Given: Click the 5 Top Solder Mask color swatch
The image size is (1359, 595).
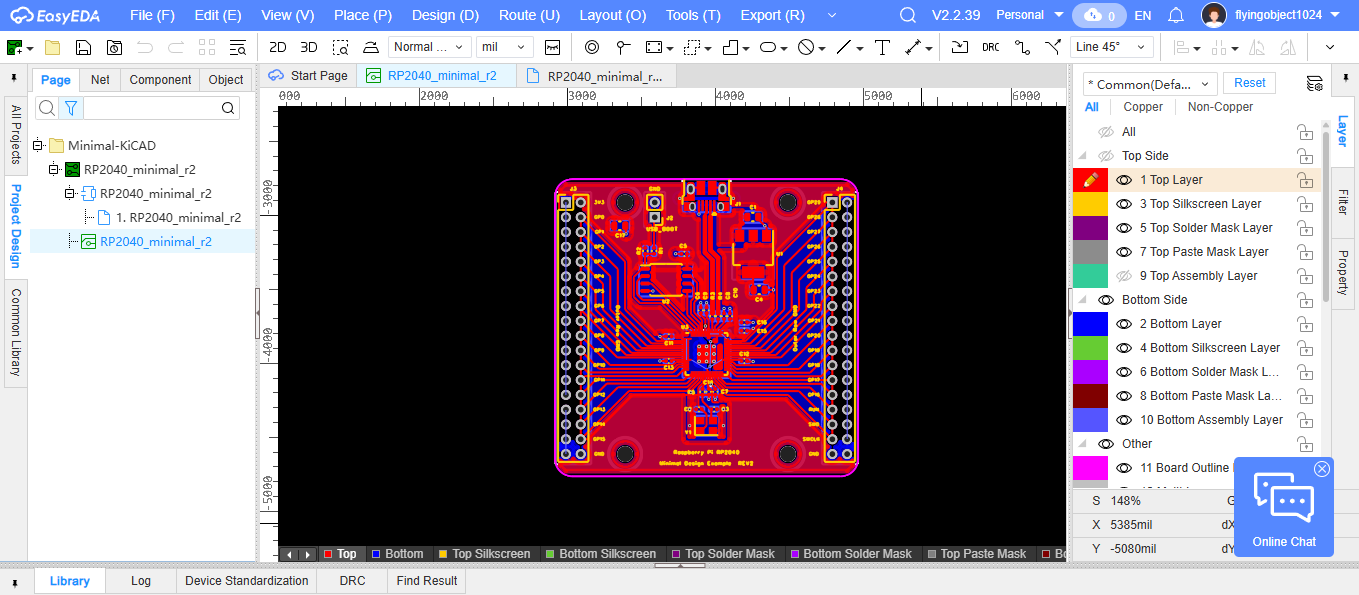Looking at the screenshot, I should point(1090,228).
